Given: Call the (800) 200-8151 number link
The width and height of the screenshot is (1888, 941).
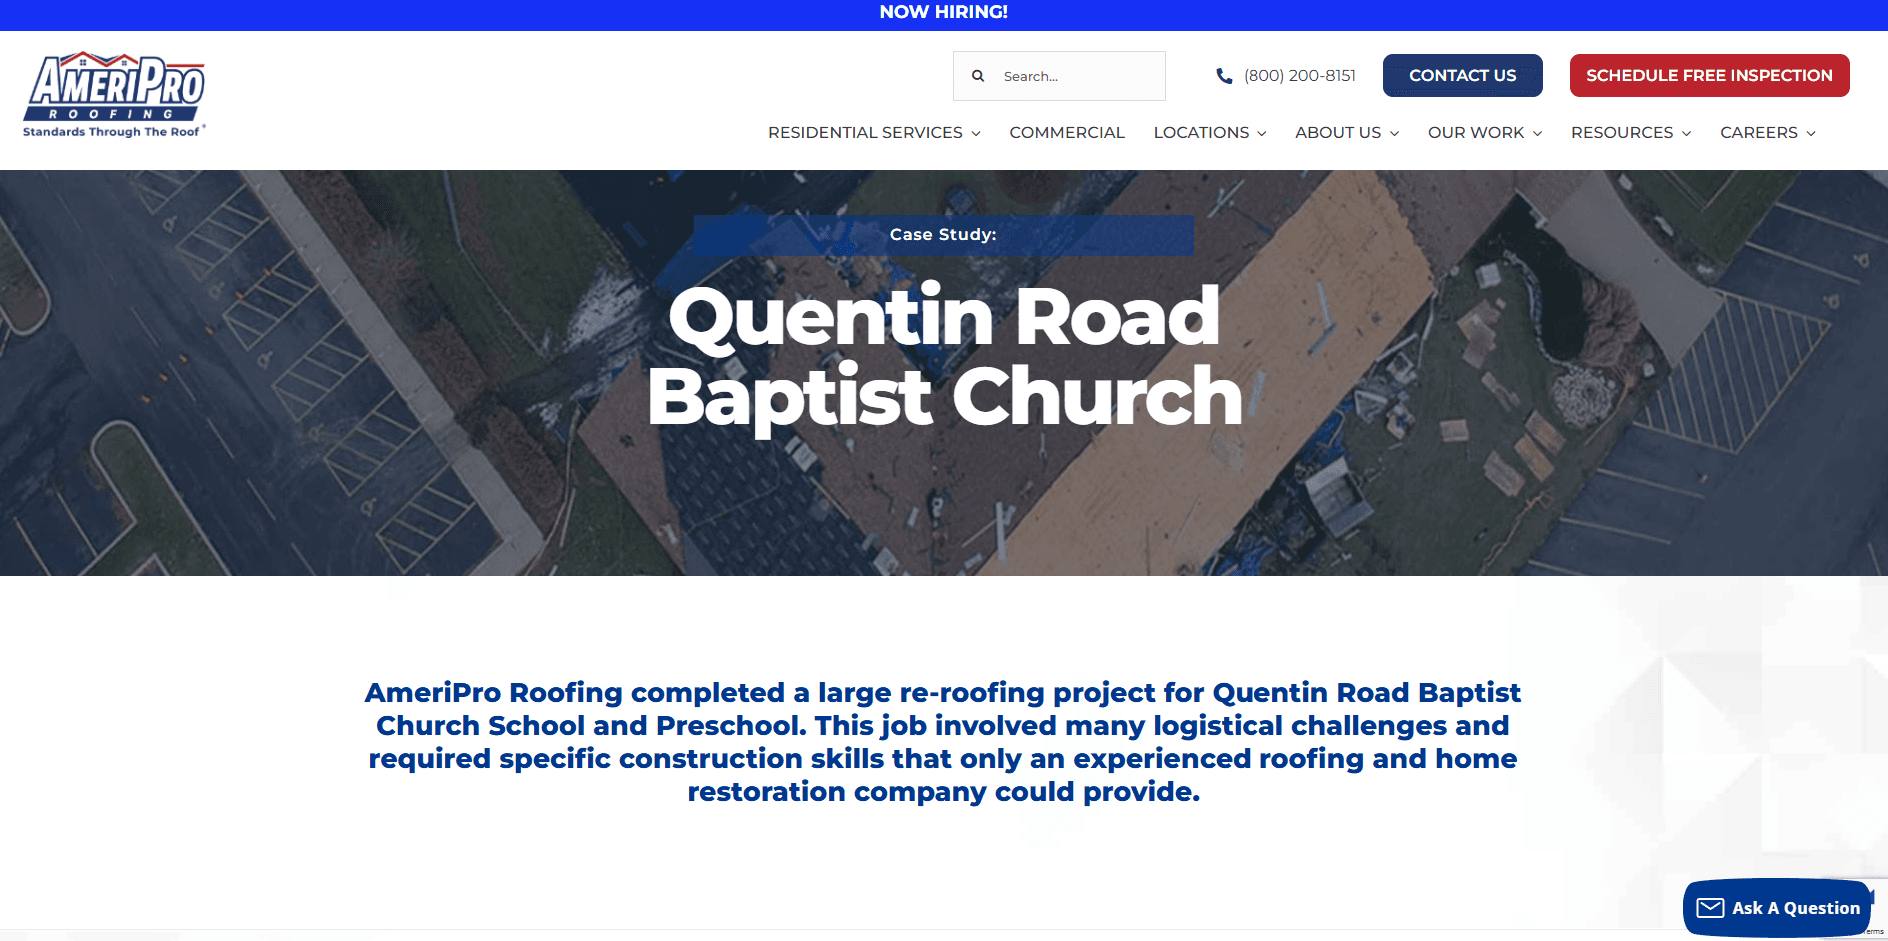Looking at the screenshot, I should 1299,76.
